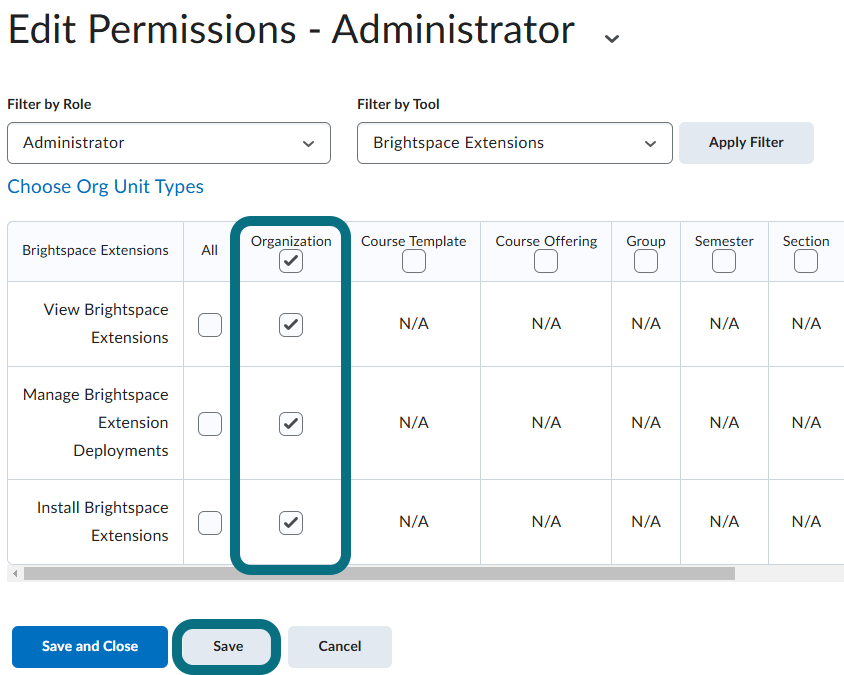The height and width of the screenshot is (675, 844).
Task: Uncheck the Organization column header checkbox
Action: point(291,262)
